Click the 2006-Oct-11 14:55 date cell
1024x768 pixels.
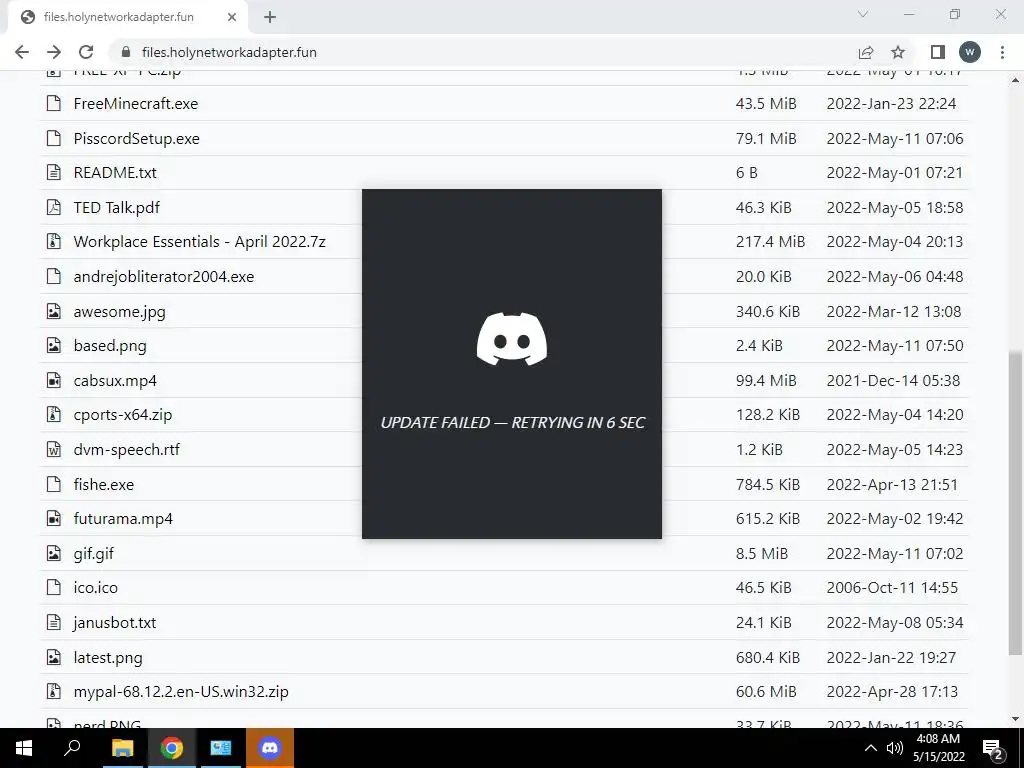click(892, 587)
